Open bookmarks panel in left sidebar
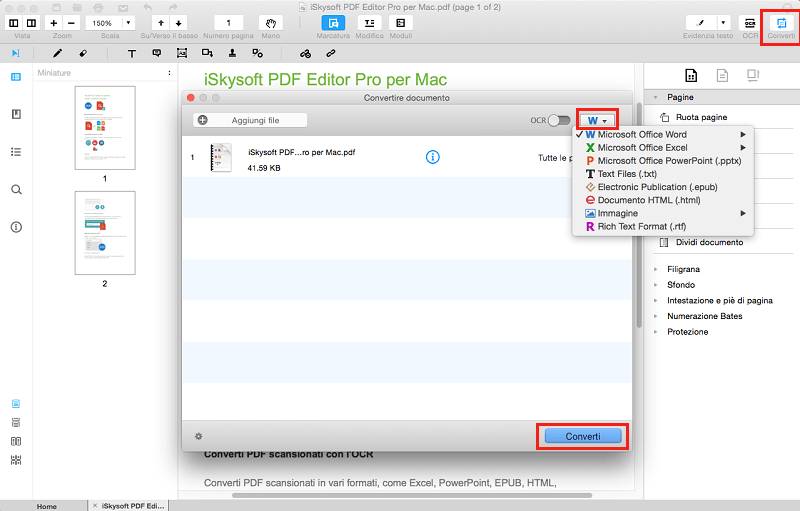 (16, 114)
